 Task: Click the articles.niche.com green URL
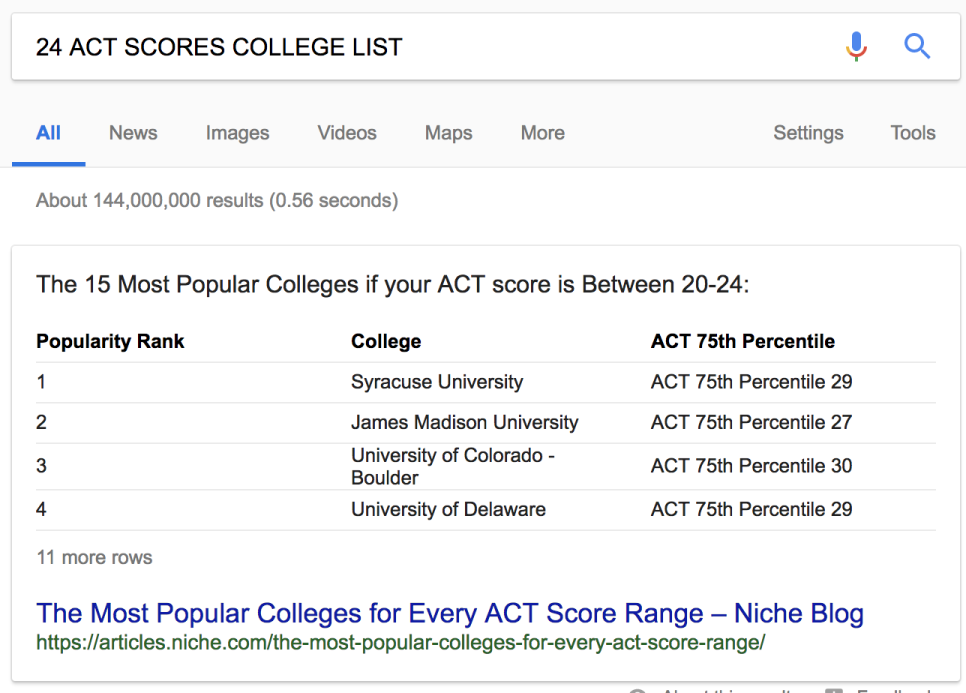coord(400,642)
